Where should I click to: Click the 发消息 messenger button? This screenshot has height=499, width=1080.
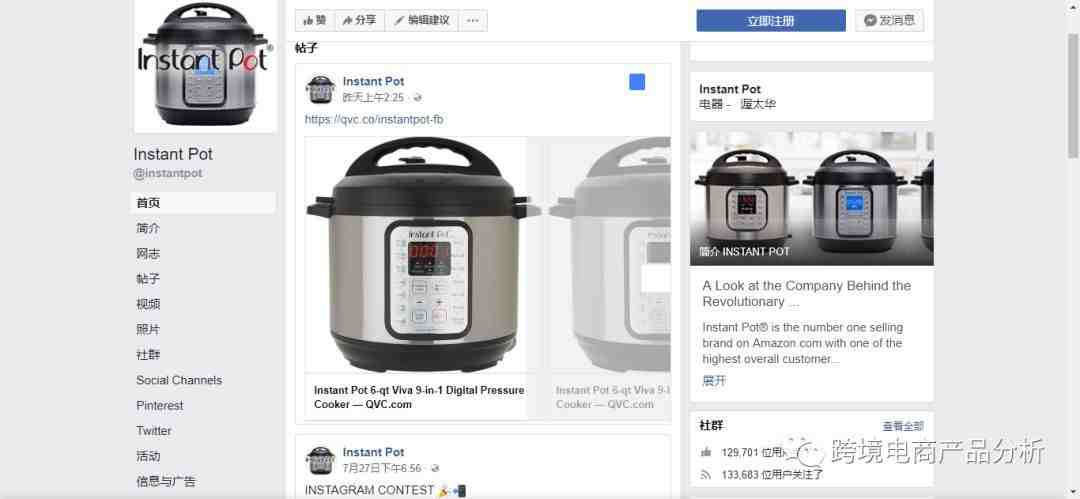[x=889, y=21]
